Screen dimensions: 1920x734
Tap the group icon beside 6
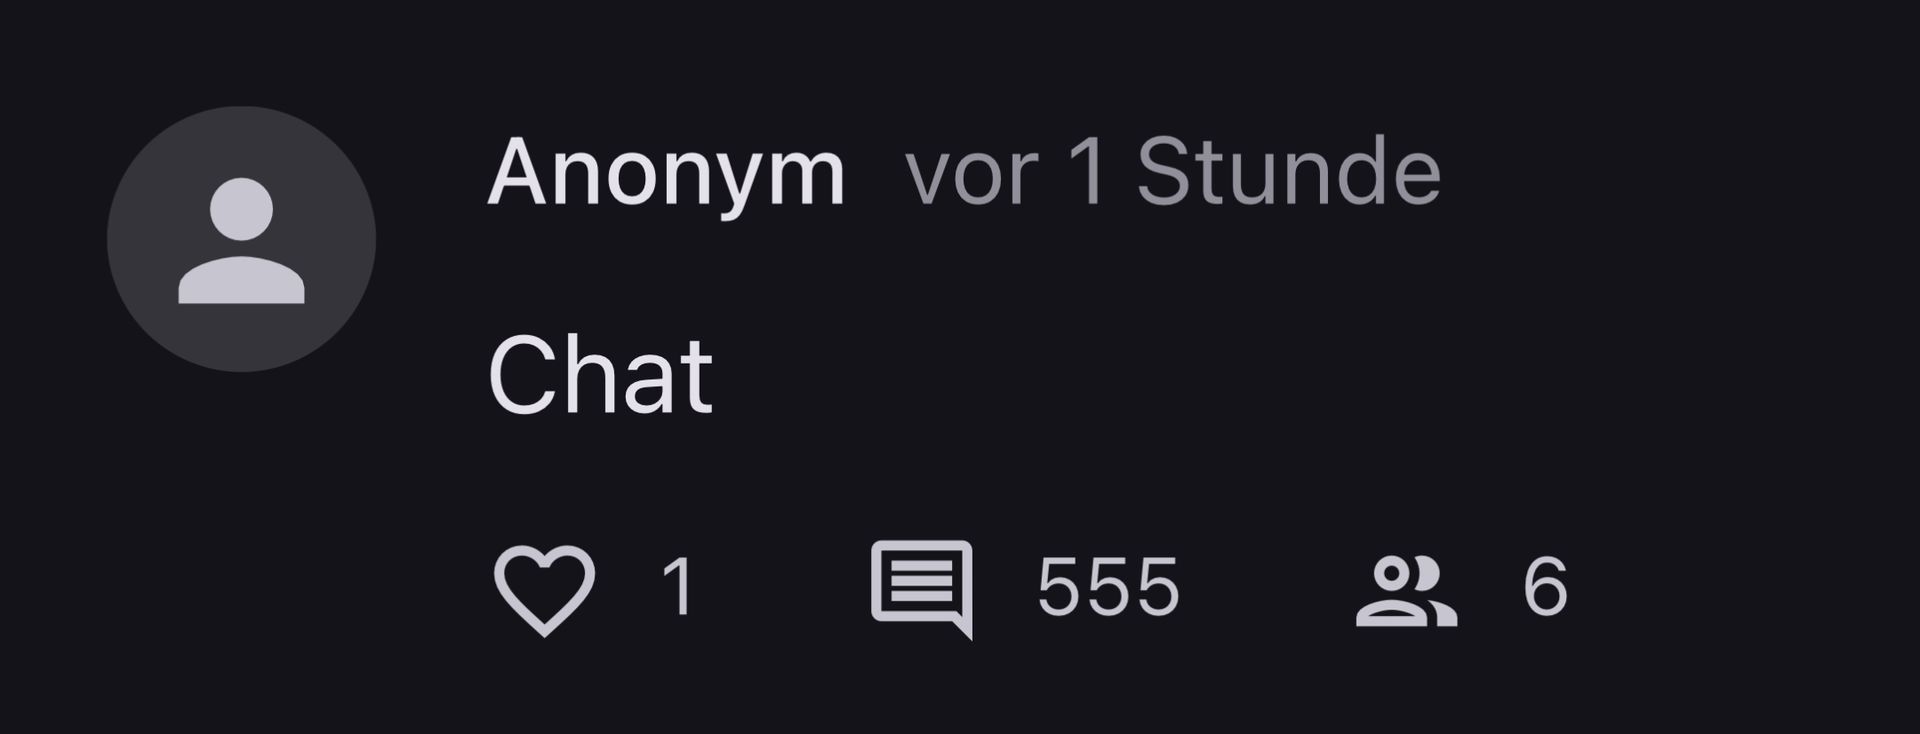pos(1406,591)
